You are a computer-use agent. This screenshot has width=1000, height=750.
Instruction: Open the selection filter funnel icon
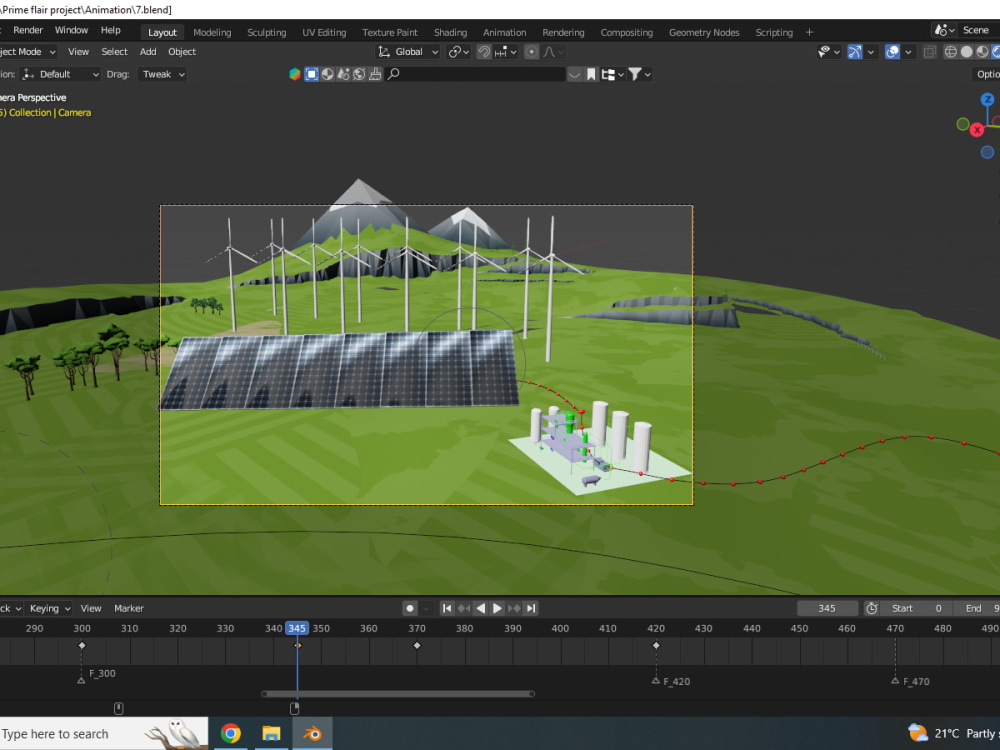637,74
